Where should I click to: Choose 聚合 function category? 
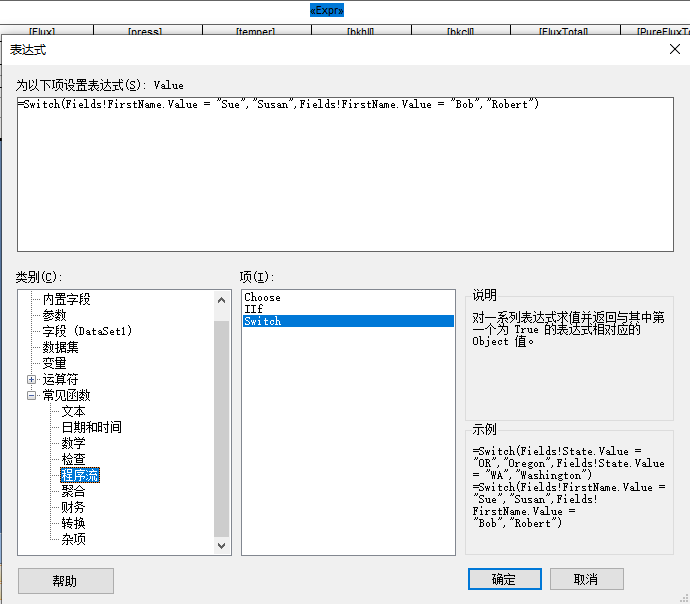click(73, 491)
